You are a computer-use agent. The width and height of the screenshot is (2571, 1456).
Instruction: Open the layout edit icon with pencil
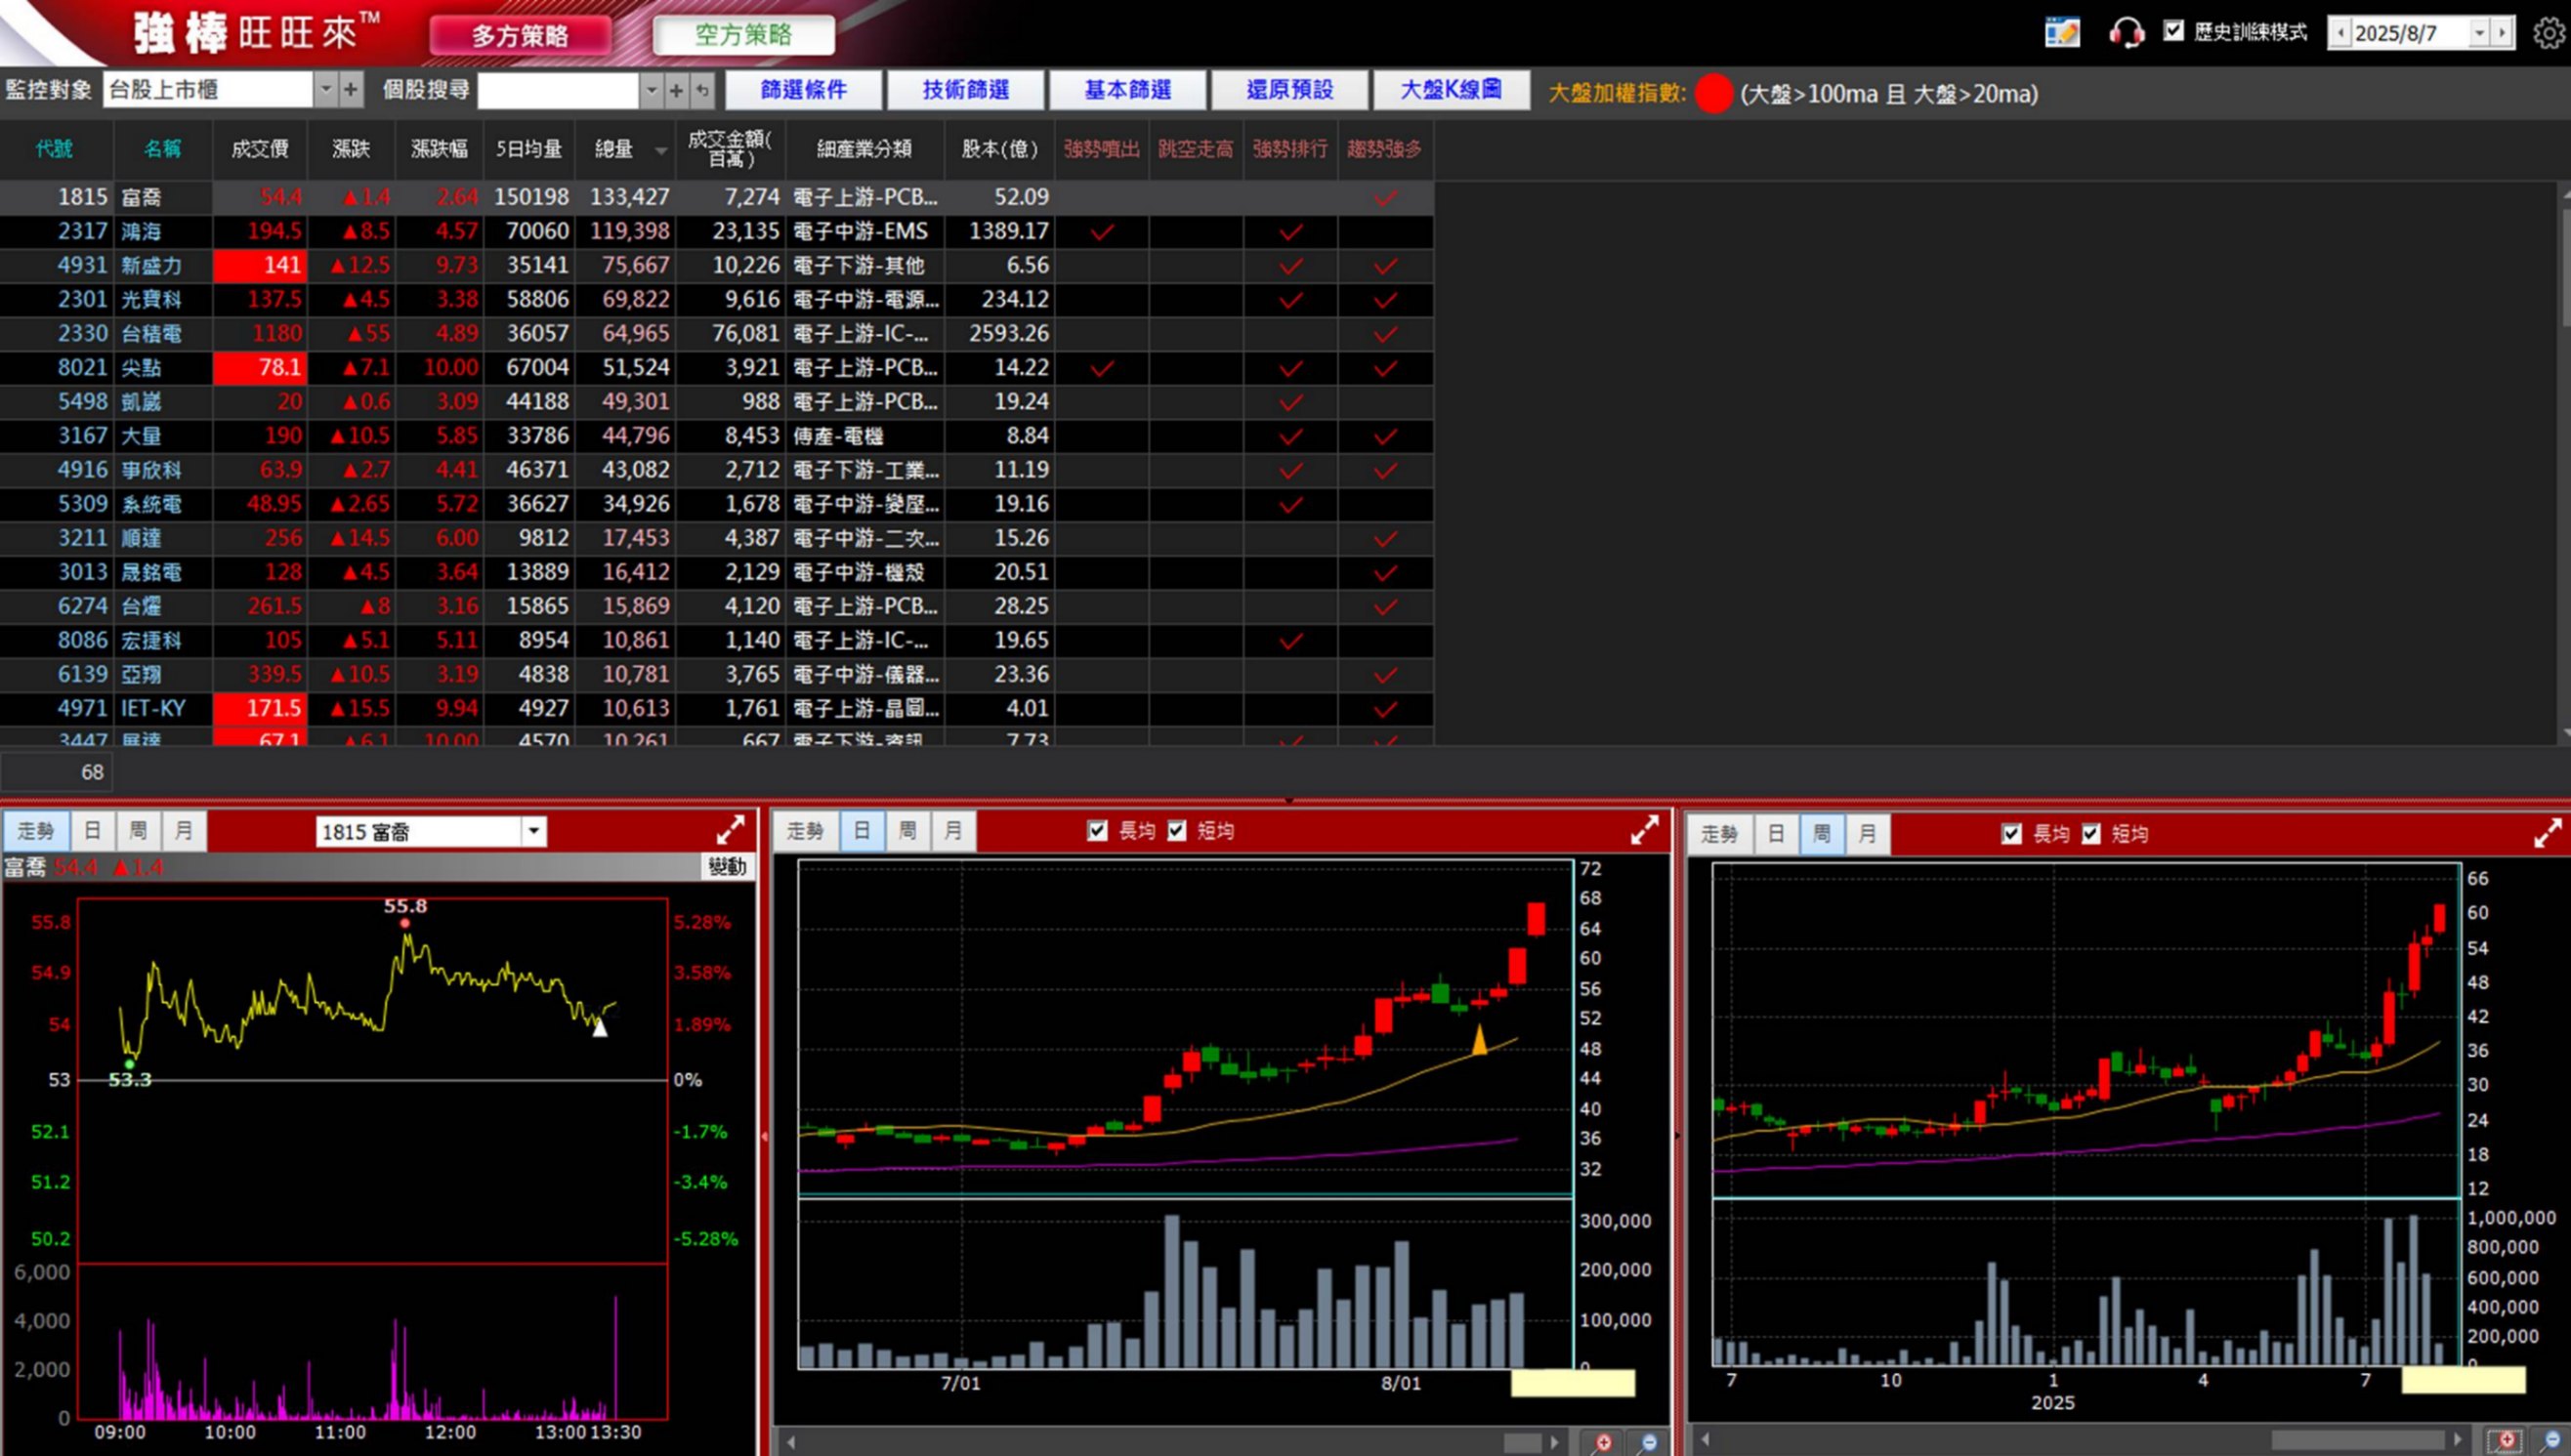2062,33
